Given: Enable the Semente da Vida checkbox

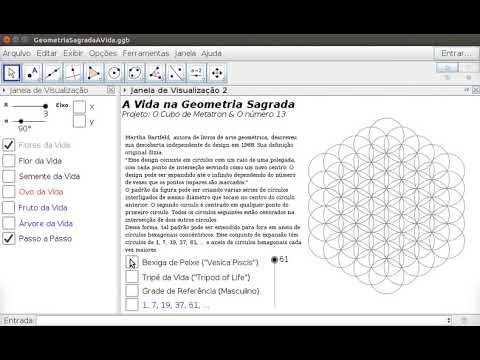Looking at the screenshot, I should (9, 176).
